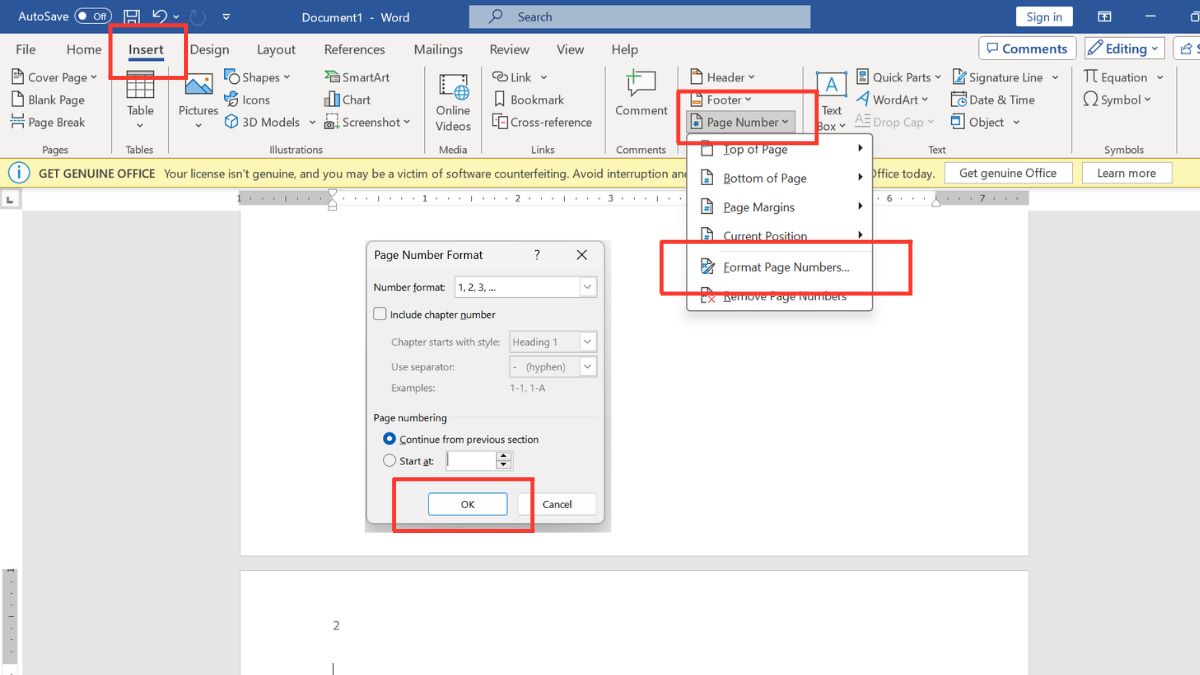Click the Start at number field
The image size is (1200, 675).
[x=472, y=461]
